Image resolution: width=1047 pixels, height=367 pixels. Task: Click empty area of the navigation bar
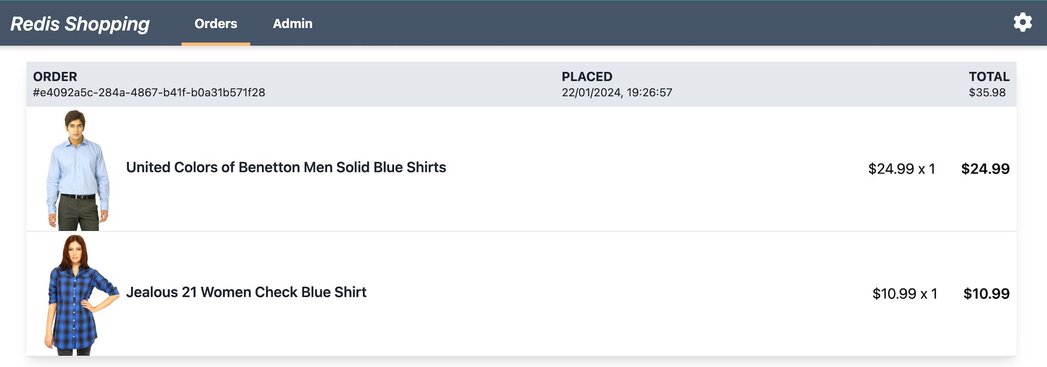click(x=661, y=23)
